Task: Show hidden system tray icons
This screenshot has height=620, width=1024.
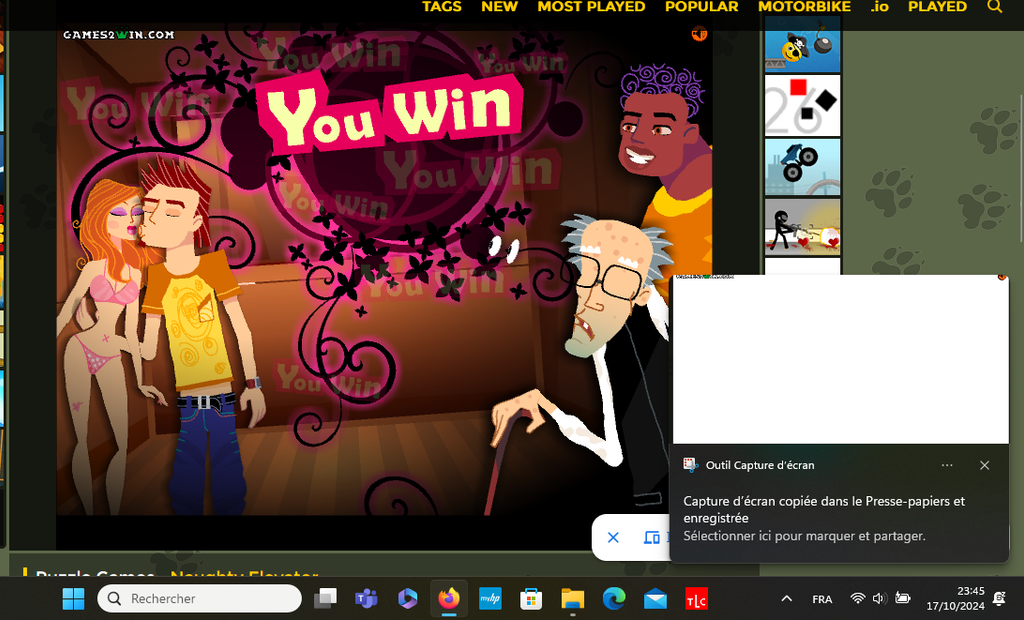Action: (x=786, y=598)
